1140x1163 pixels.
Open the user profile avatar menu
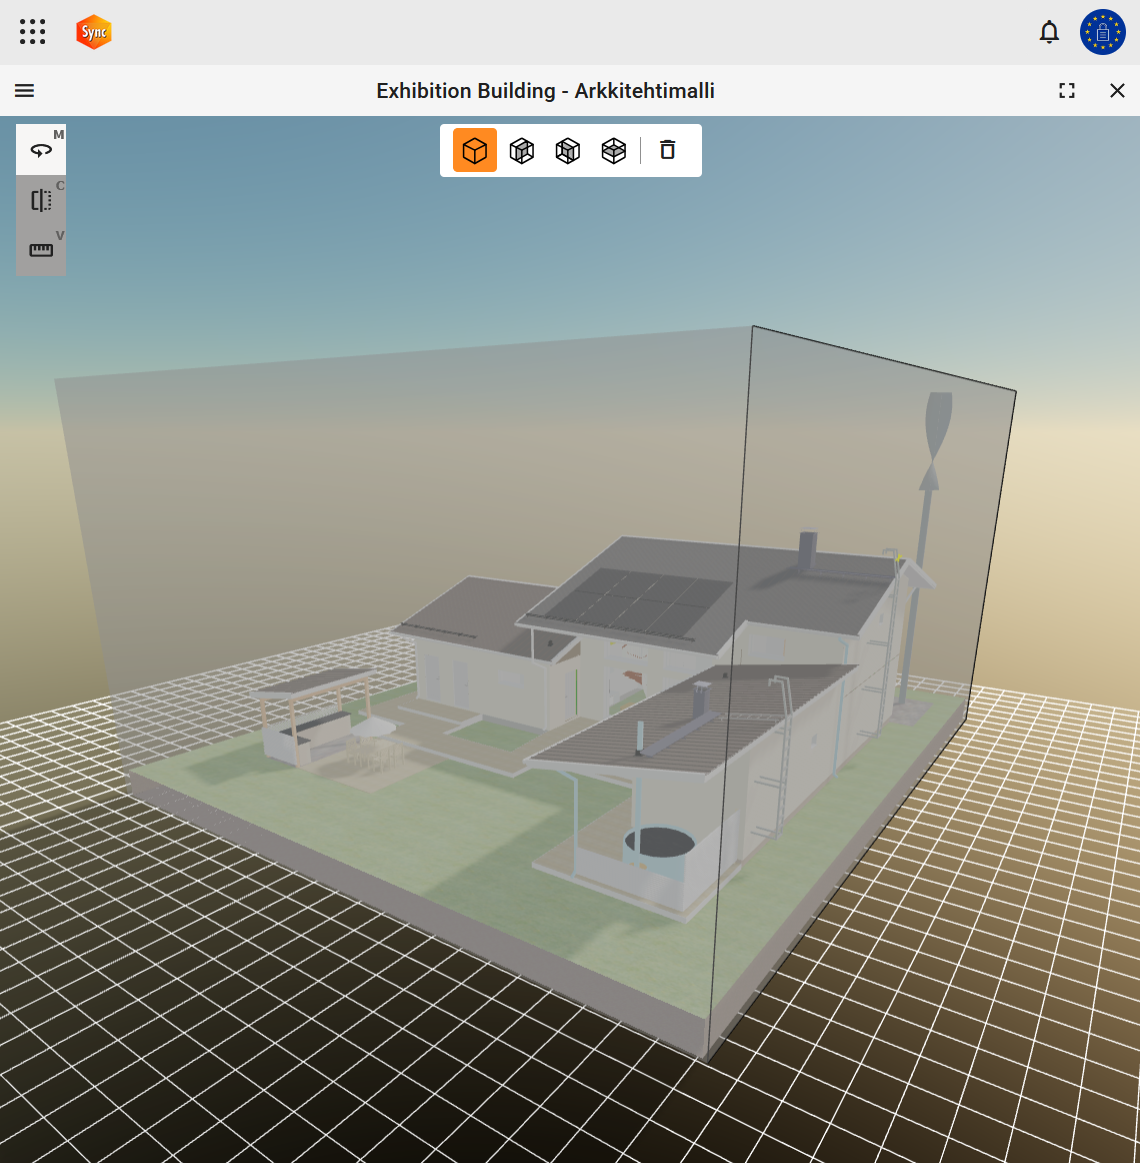[1102, 32]
